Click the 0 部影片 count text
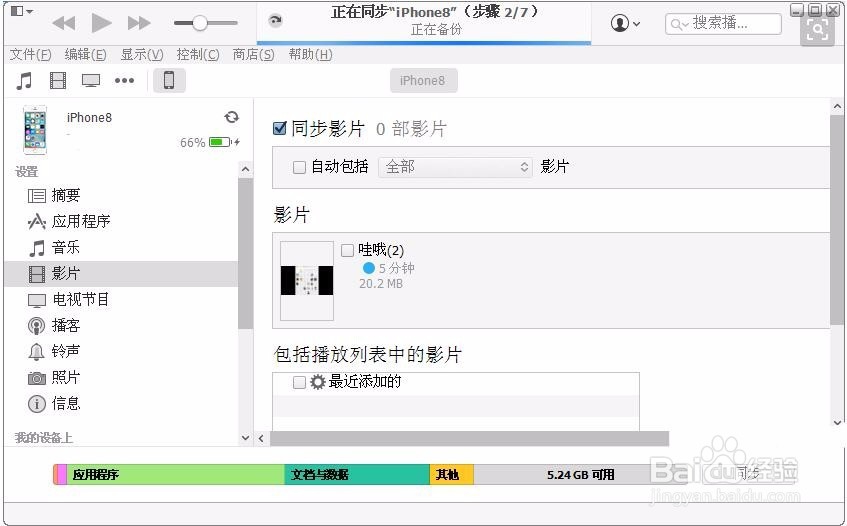The image size is (847, 526). (x=411, y=129)
